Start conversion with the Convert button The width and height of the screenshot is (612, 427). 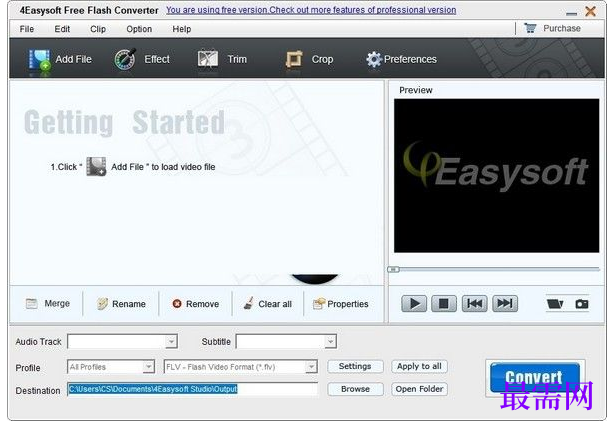point(535,377)
